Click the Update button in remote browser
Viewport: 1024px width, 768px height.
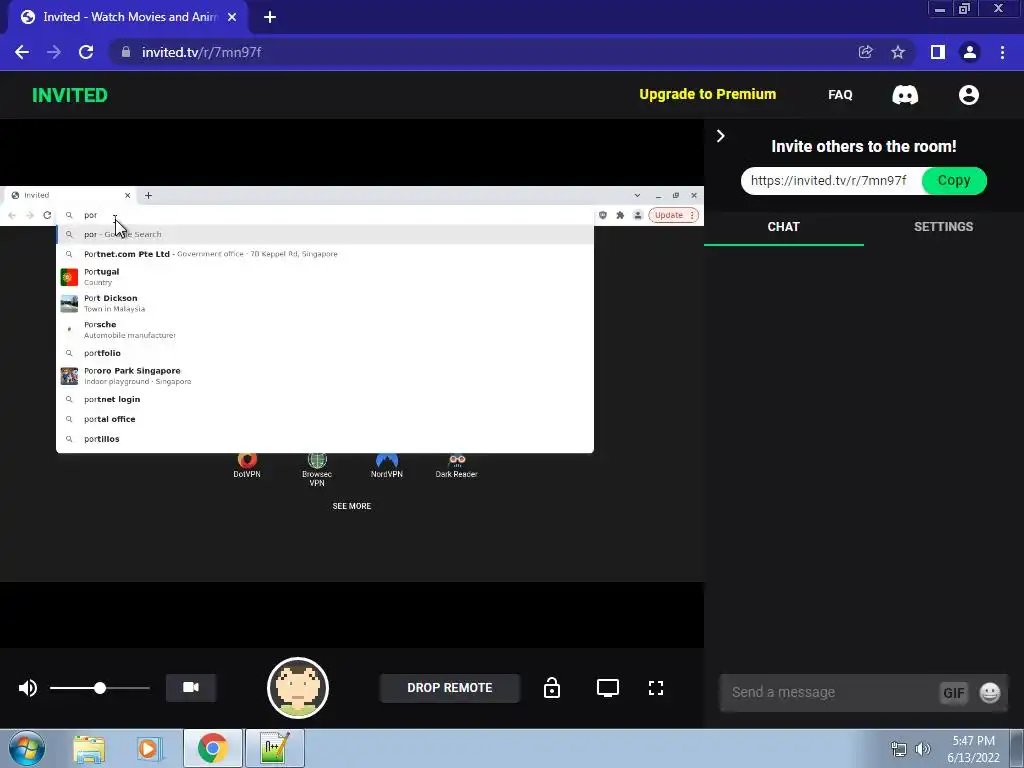coord(673,215)
